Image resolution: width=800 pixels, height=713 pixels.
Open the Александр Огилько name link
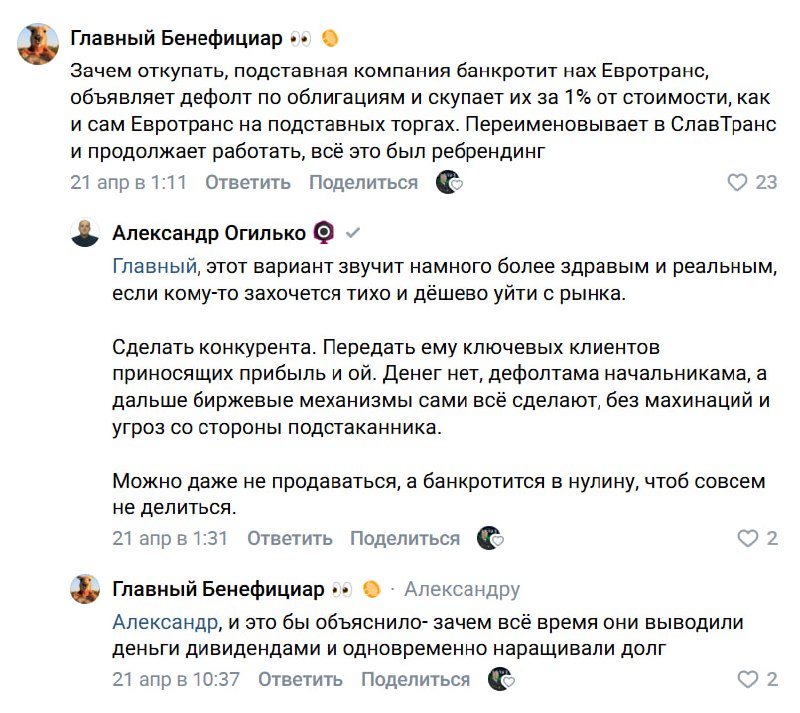[x=209, y=233]
